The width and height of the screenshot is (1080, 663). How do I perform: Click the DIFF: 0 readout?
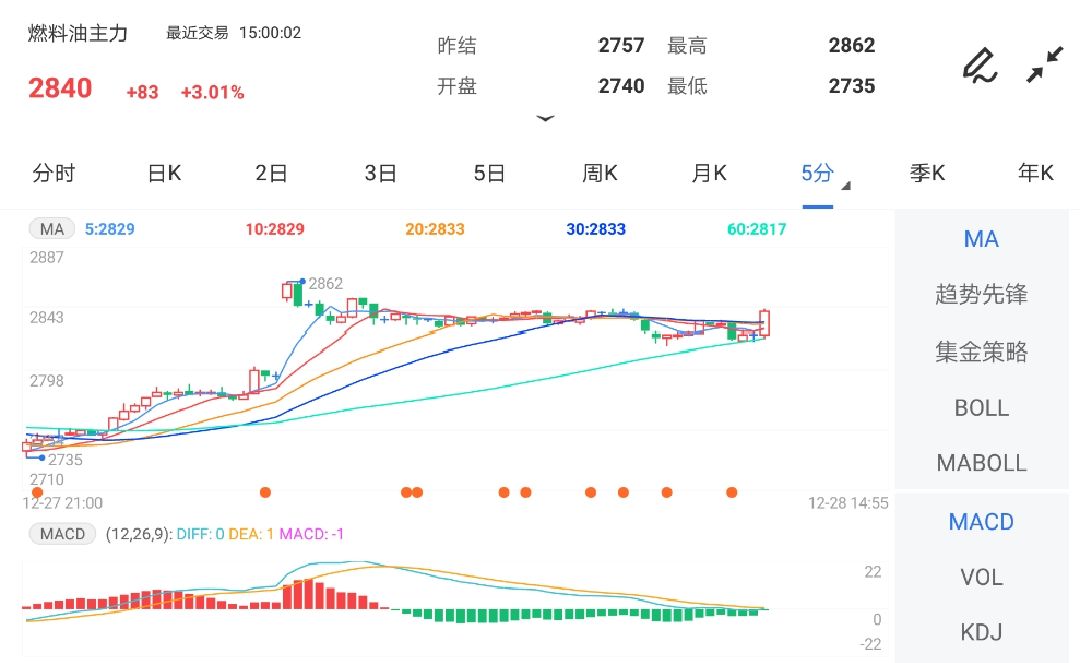tap(200, 534)
